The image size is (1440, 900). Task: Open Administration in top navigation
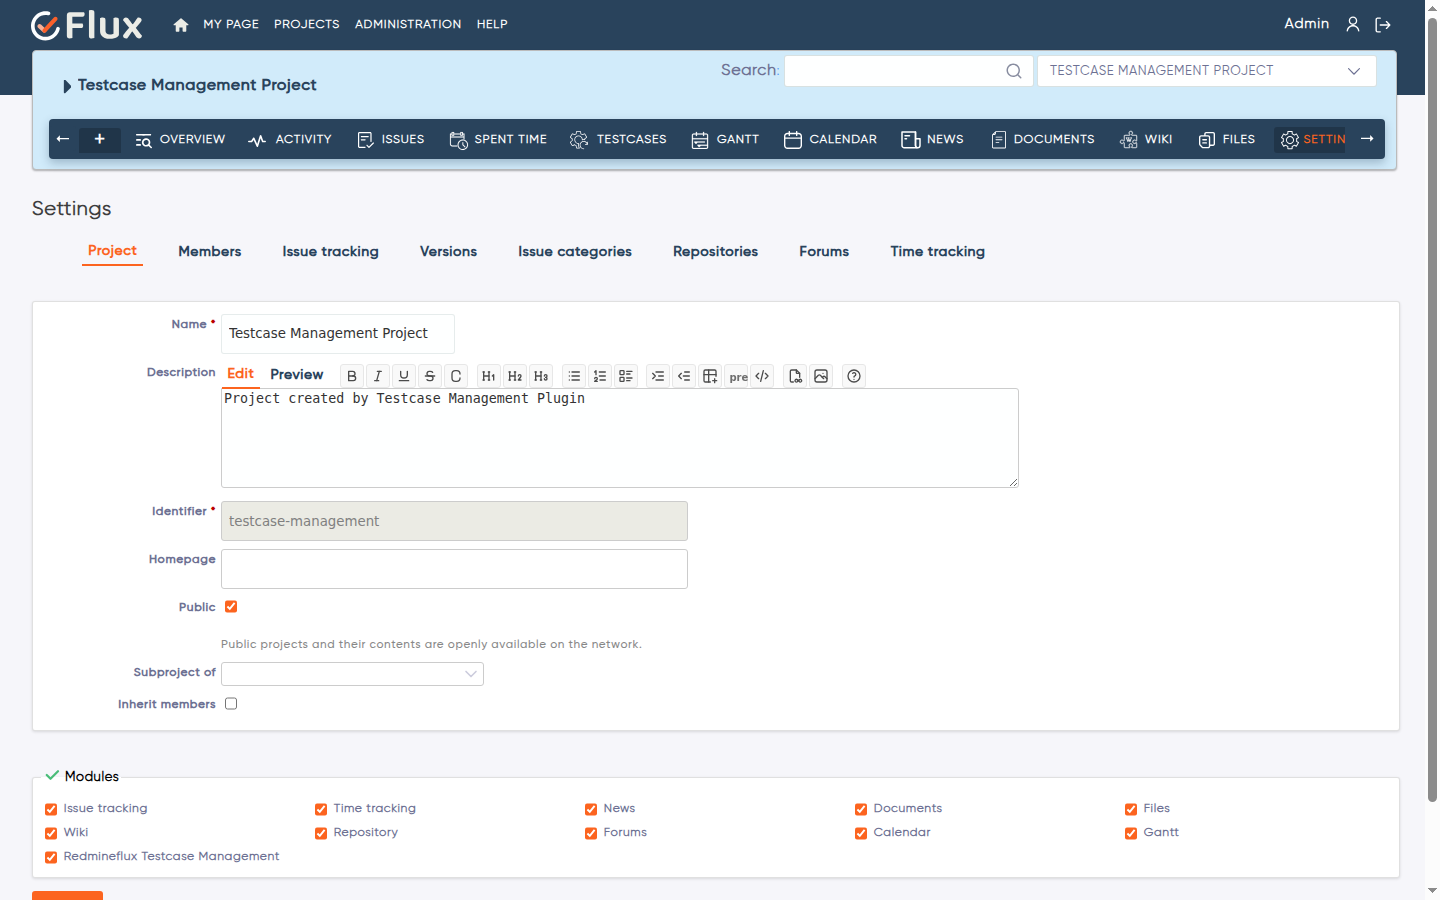tap(408, 24)
